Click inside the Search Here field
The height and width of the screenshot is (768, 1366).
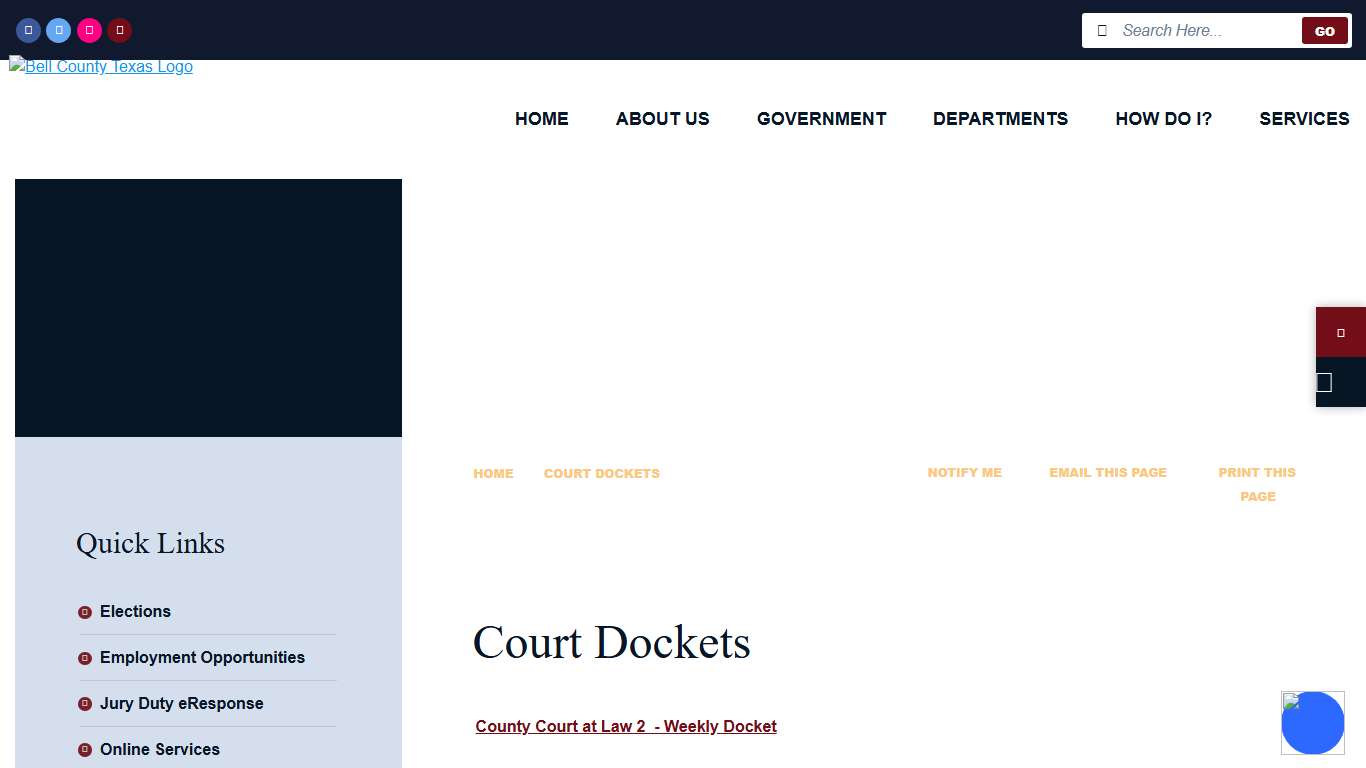pos(1205,31)
